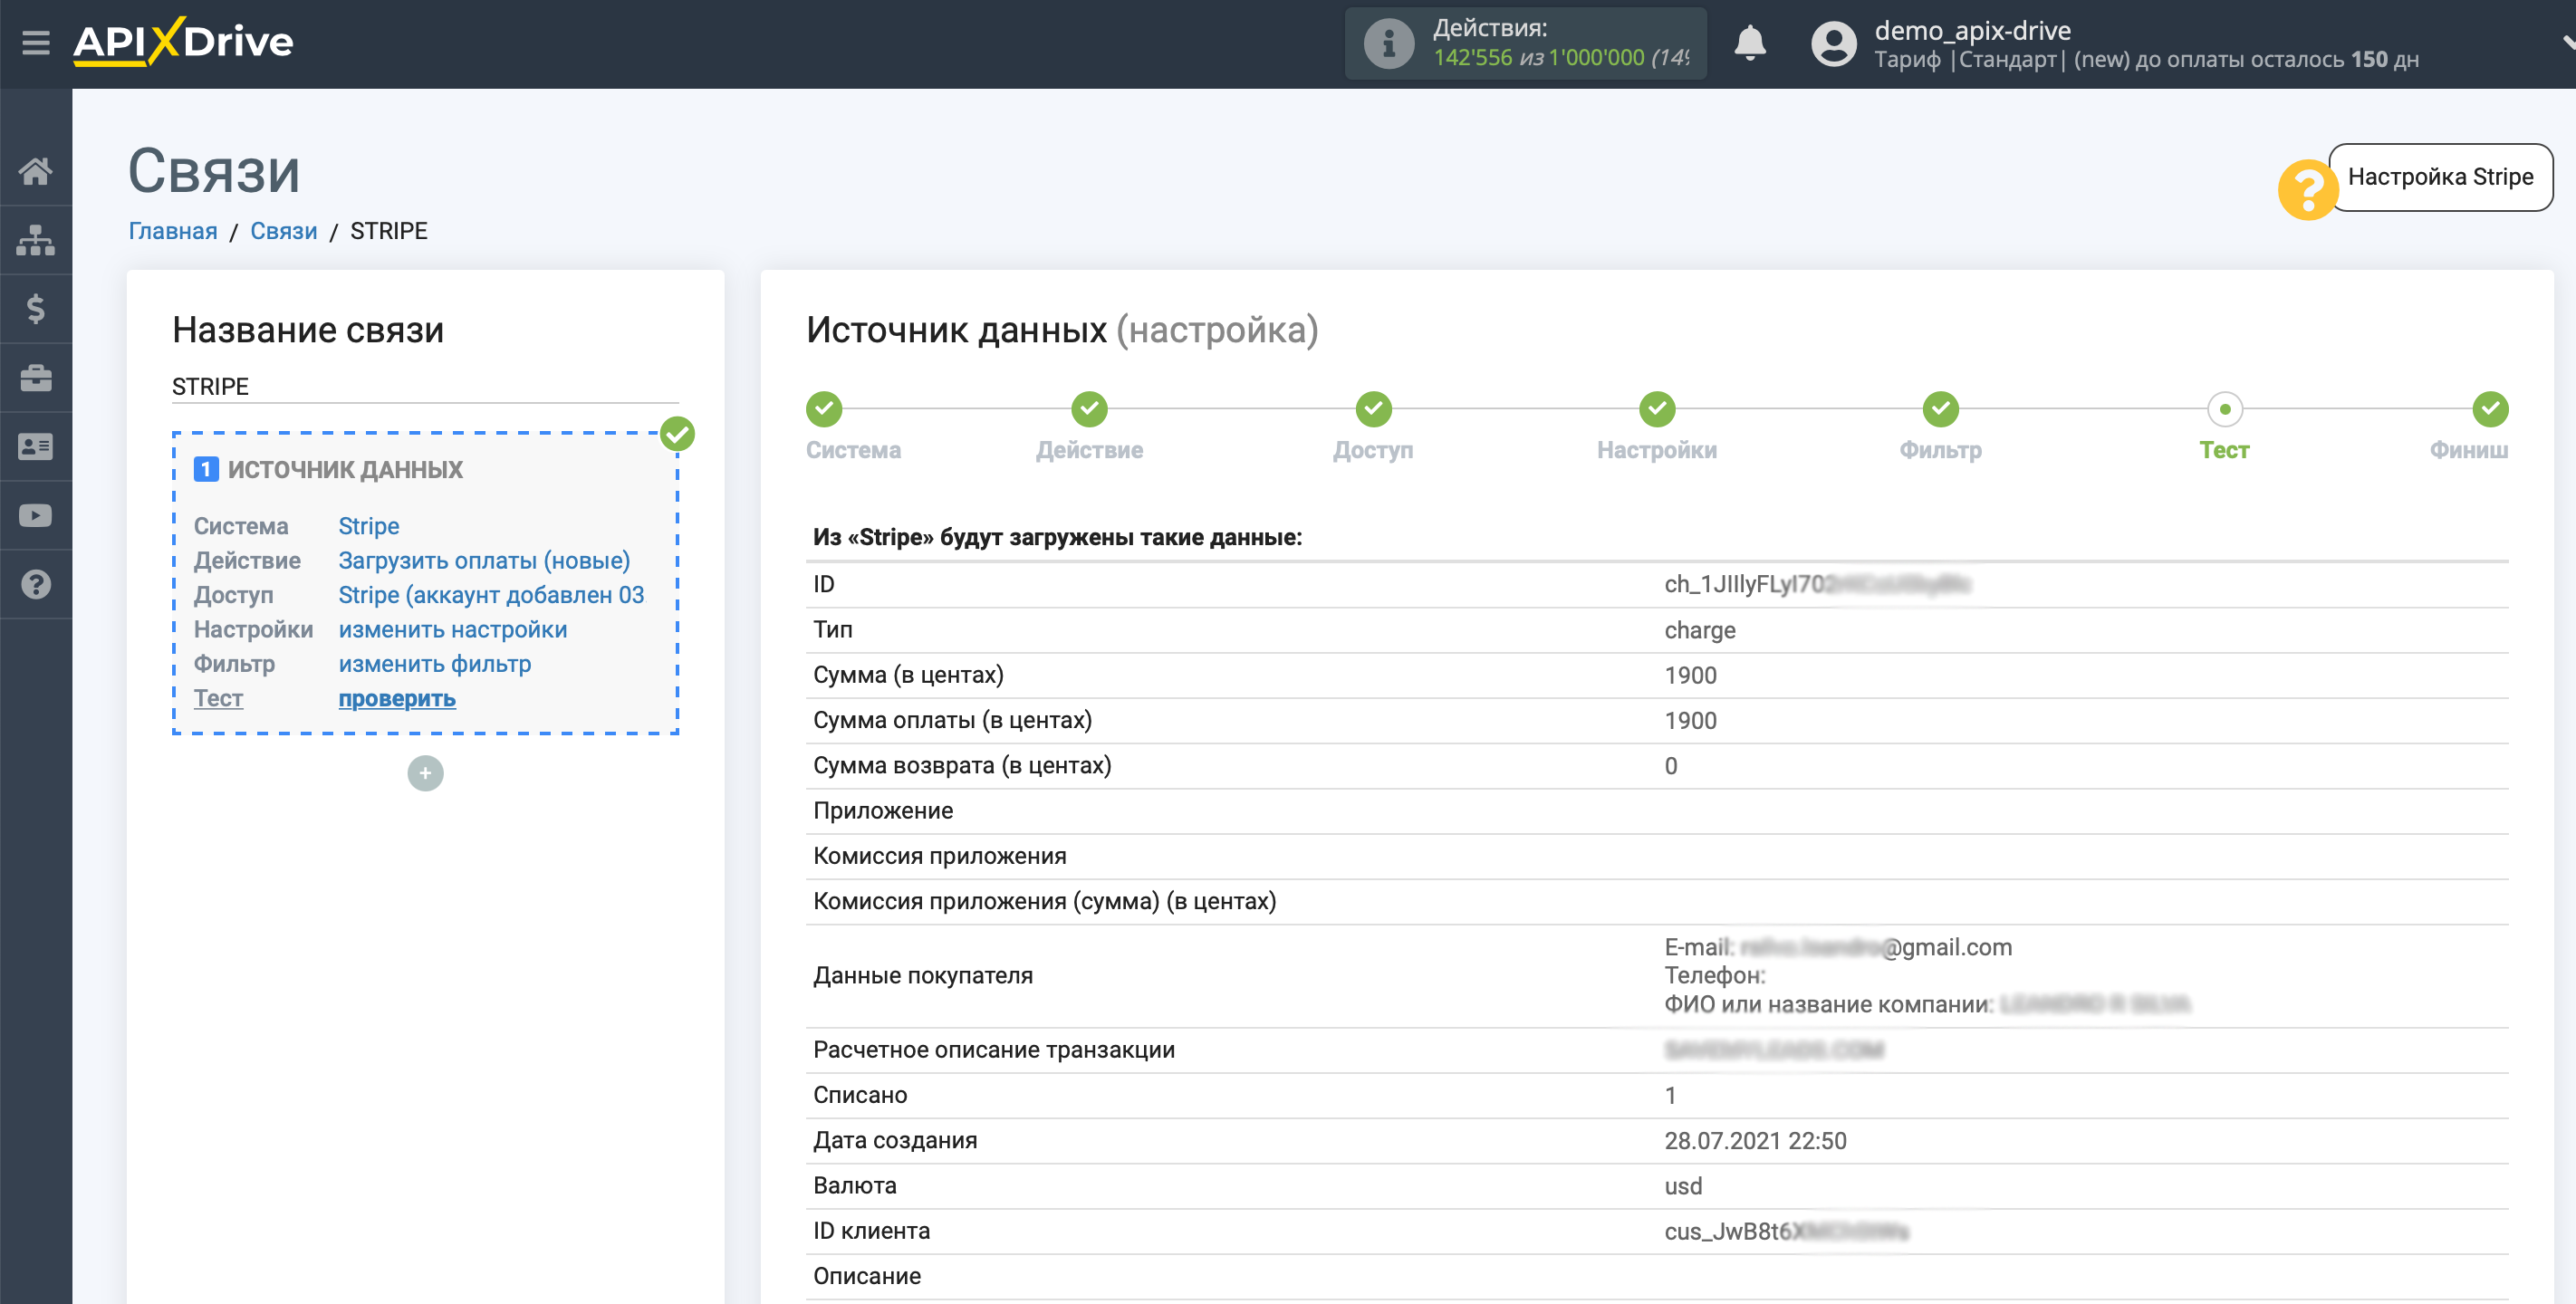Click Stripe (аккаунт добавлен 03 link
This screenshot has width=2576, height=1304.
491,595
